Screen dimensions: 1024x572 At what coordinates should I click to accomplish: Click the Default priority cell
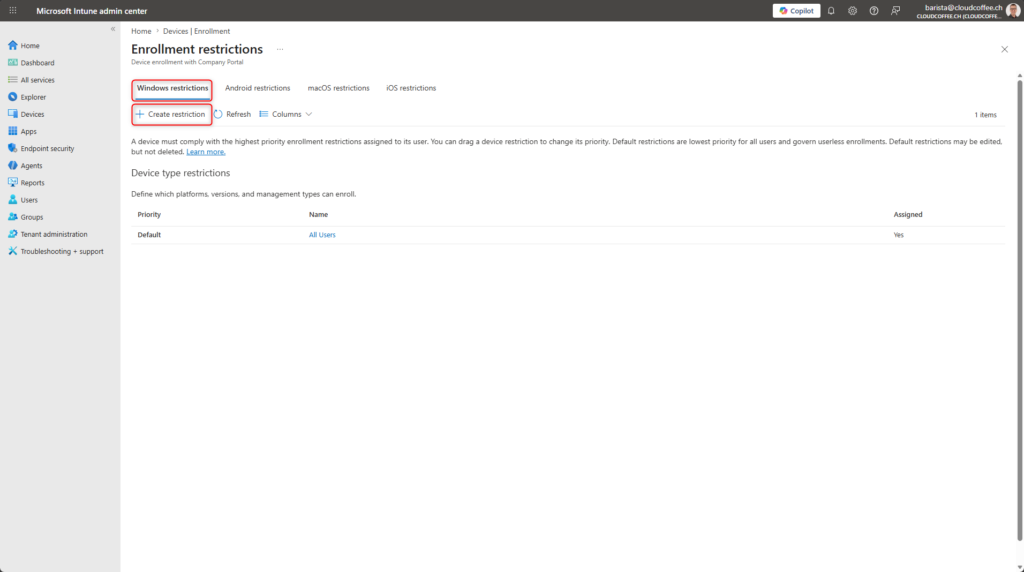tap(149, 235)
